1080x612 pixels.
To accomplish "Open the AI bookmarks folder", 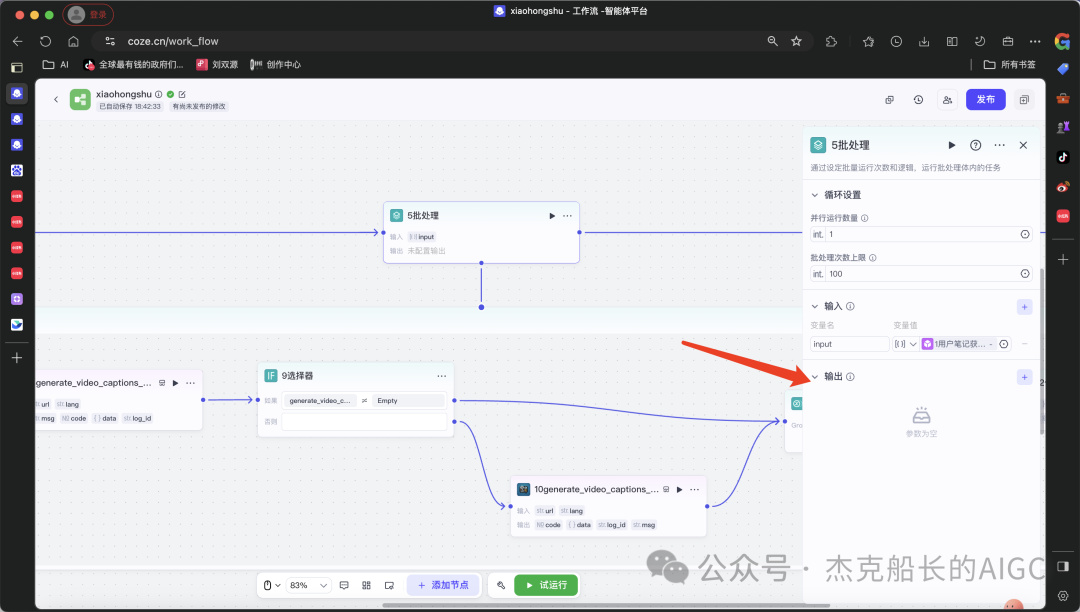I will point(56,65).
